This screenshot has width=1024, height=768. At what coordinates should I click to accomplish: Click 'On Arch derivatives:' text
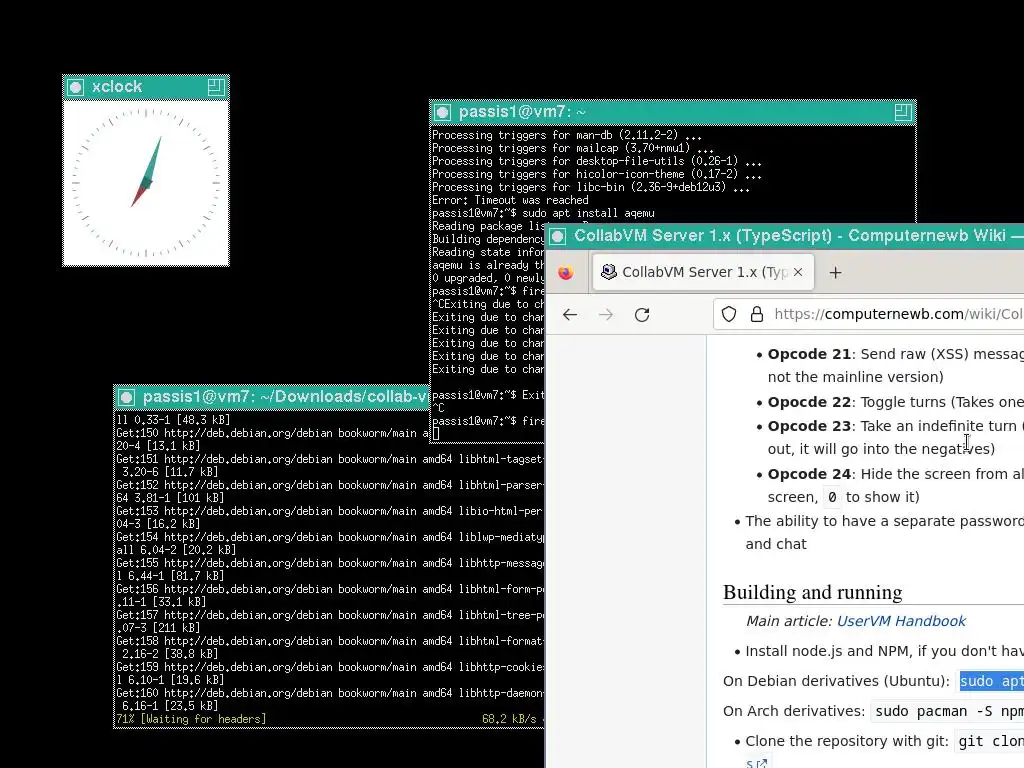point(793,711)
